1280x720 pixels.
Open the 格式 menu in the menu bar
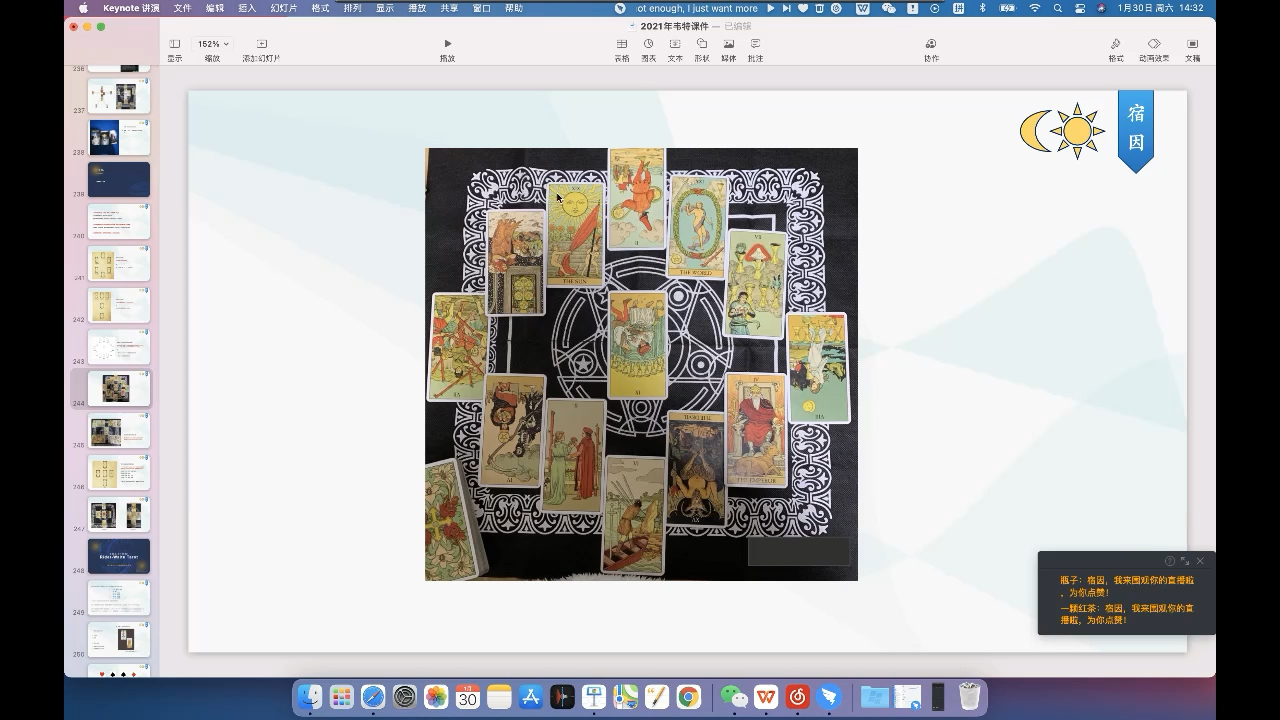coord(320,8)
